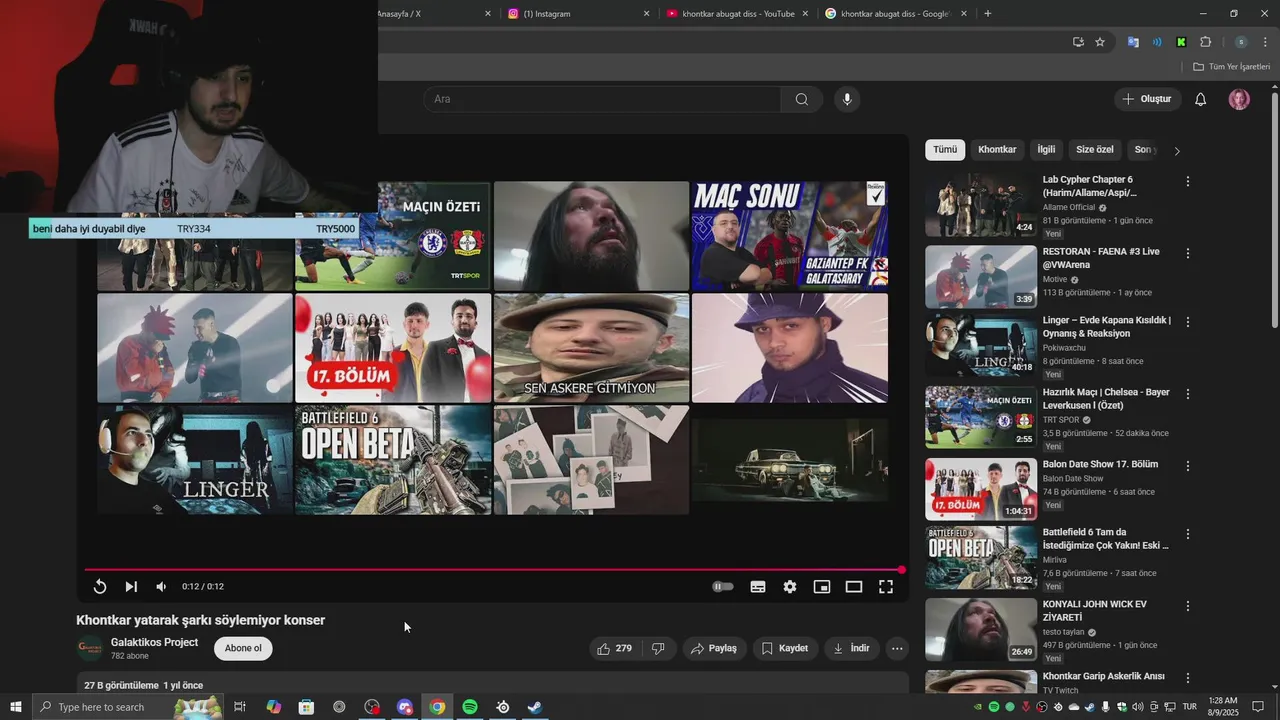
Task: Open Microsoft Store from the taskbar
Action: tap(306, 707)
